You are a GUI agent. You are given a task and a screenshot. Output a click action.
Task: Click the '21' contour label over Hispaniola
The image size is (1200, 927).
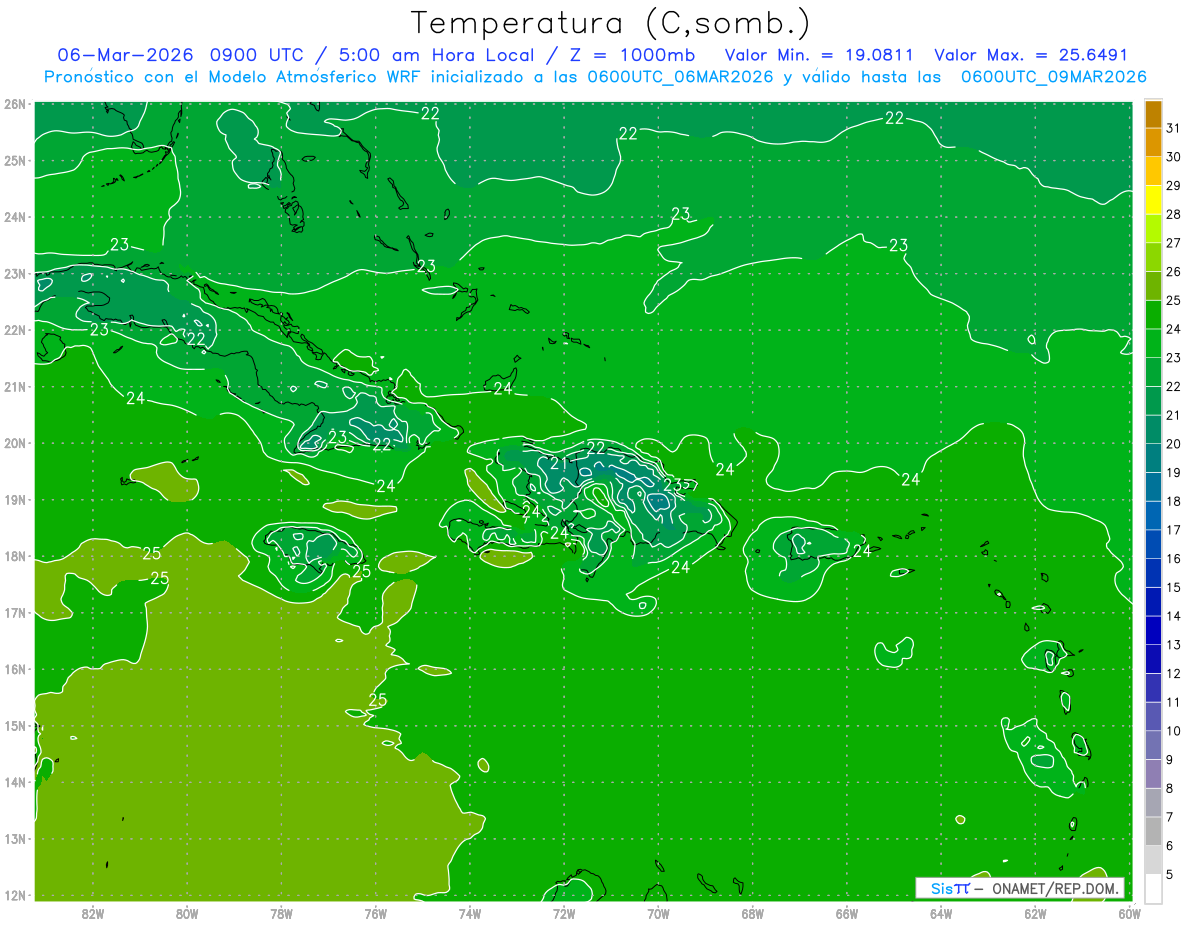559,463
